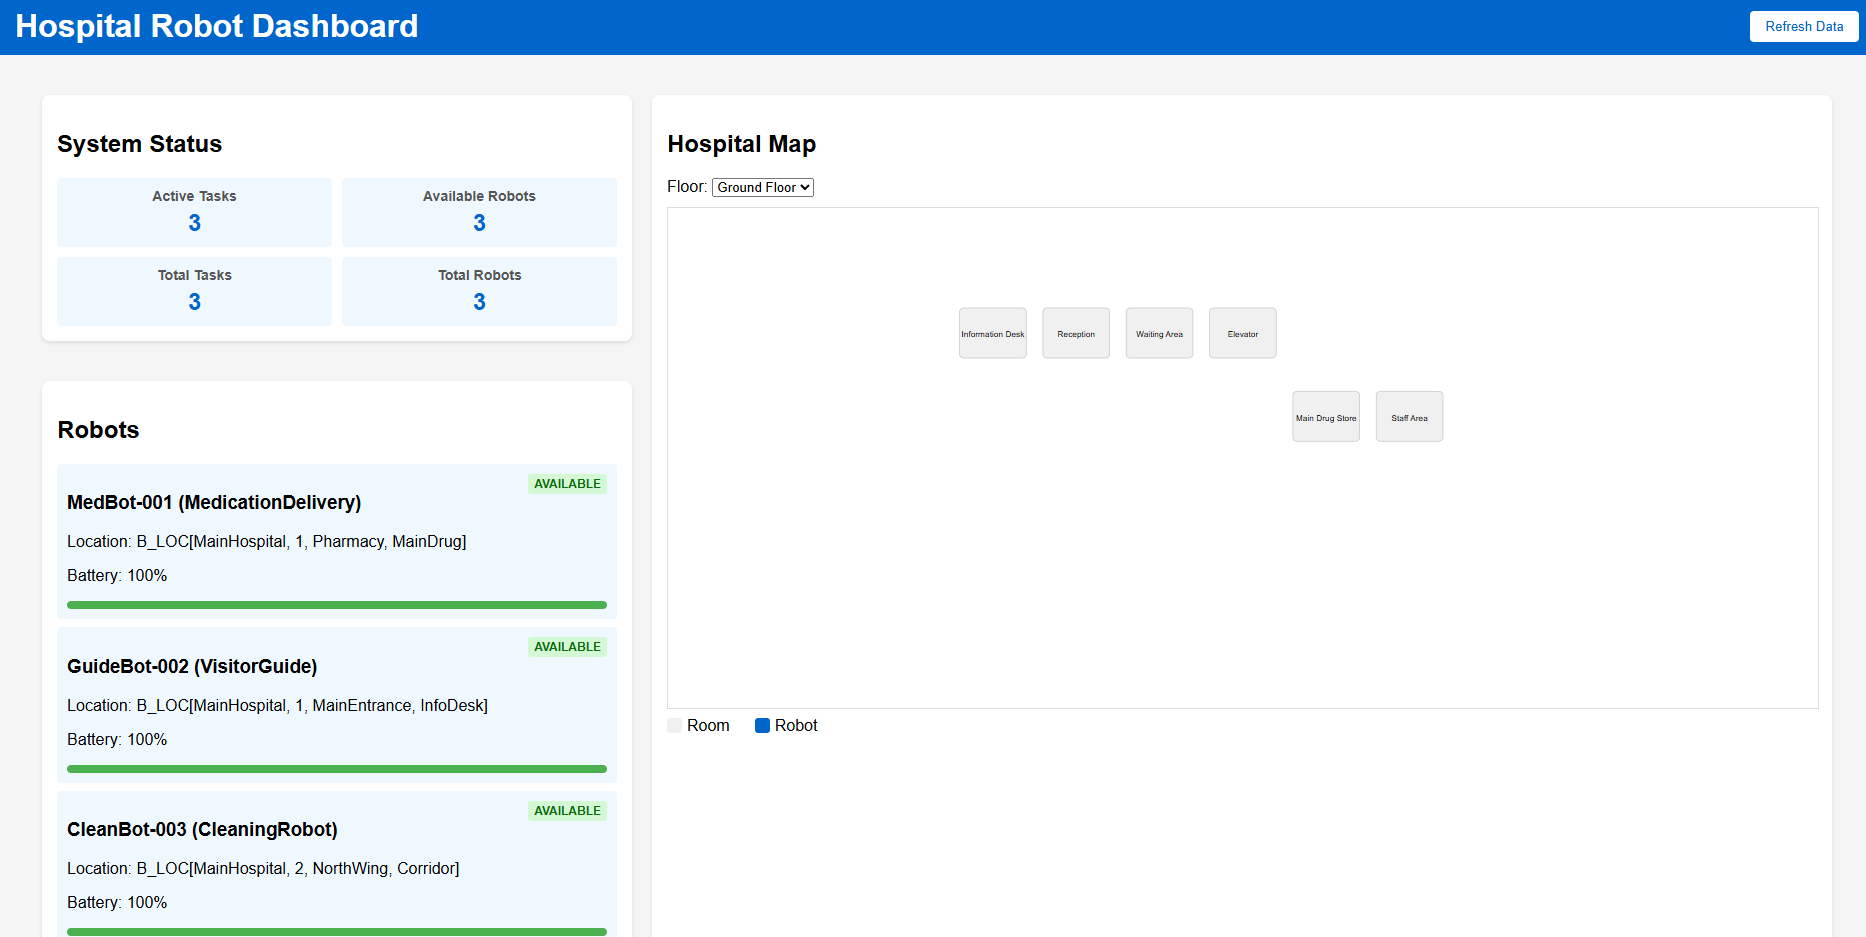Click CleanBot-003's AVAILABLE status badge
The image size is (1866, 937).
[567, 810]
